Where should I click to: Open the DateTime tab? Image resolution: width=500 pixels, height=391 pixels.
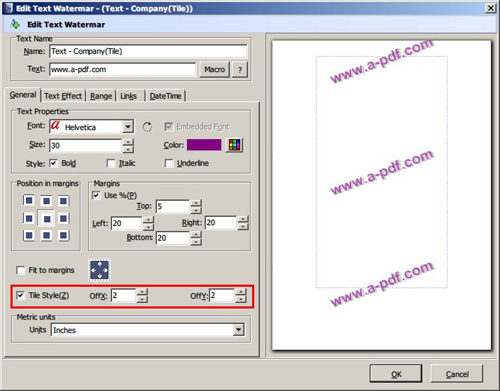click(165, 96)
